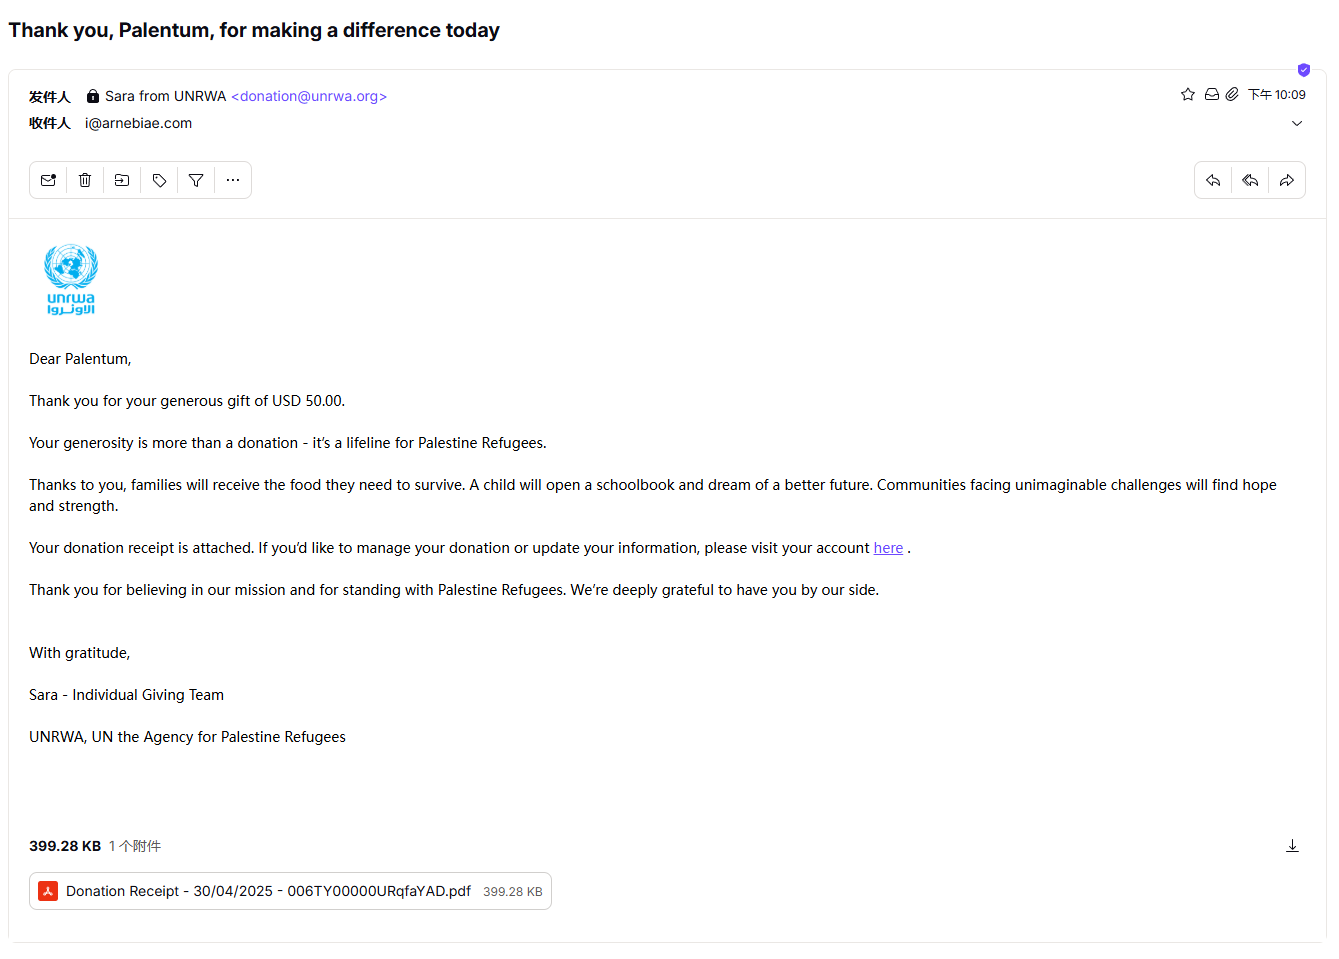Click the purple verified shield badge
The image size is (1339, 959).
1304,70
